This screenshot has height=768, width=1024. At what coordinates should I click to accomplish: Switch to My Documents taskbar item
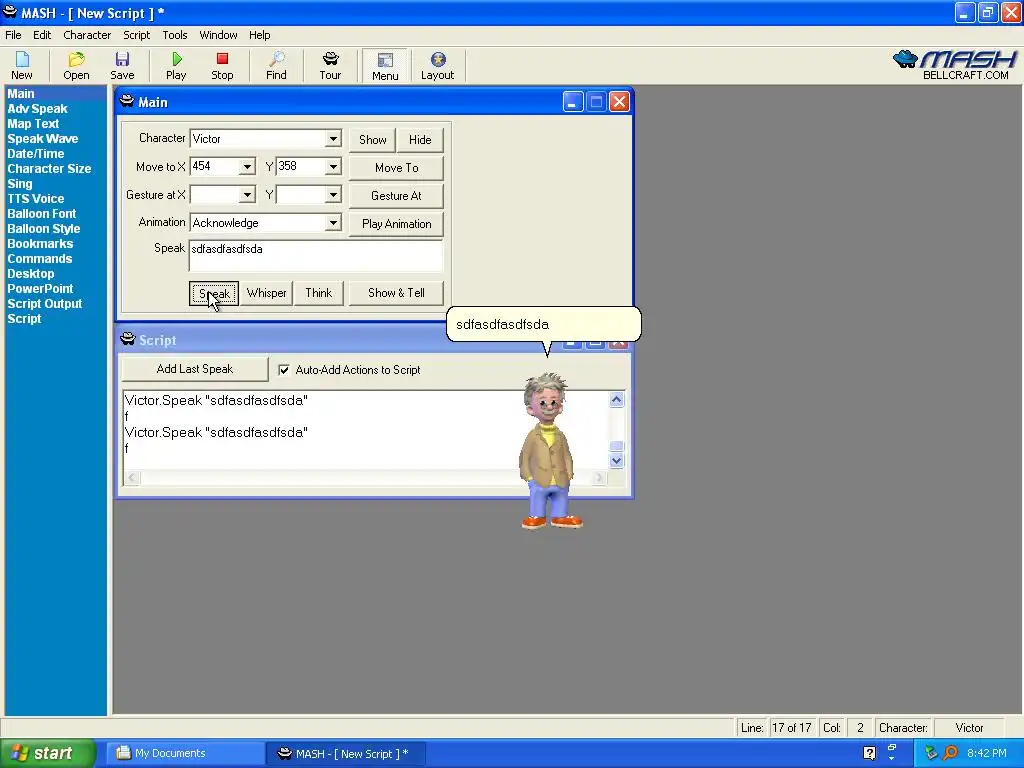(x=185, y=753)
